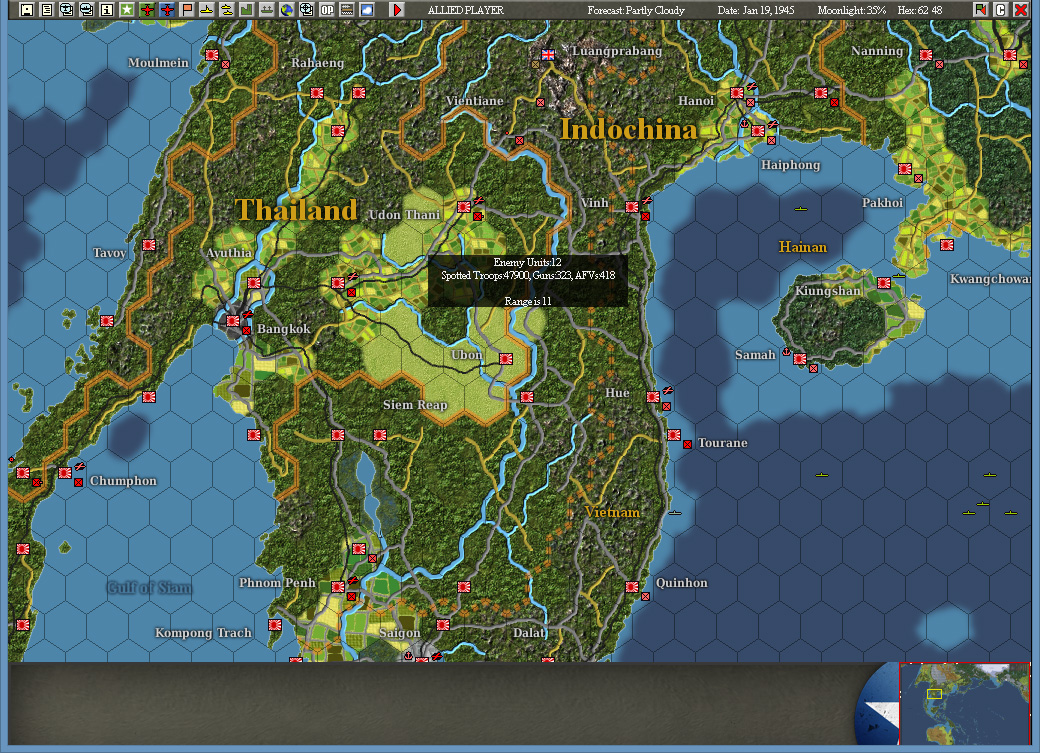
Task: Click the orange flag toolbar icon
Action: click(x=186, y=10)
